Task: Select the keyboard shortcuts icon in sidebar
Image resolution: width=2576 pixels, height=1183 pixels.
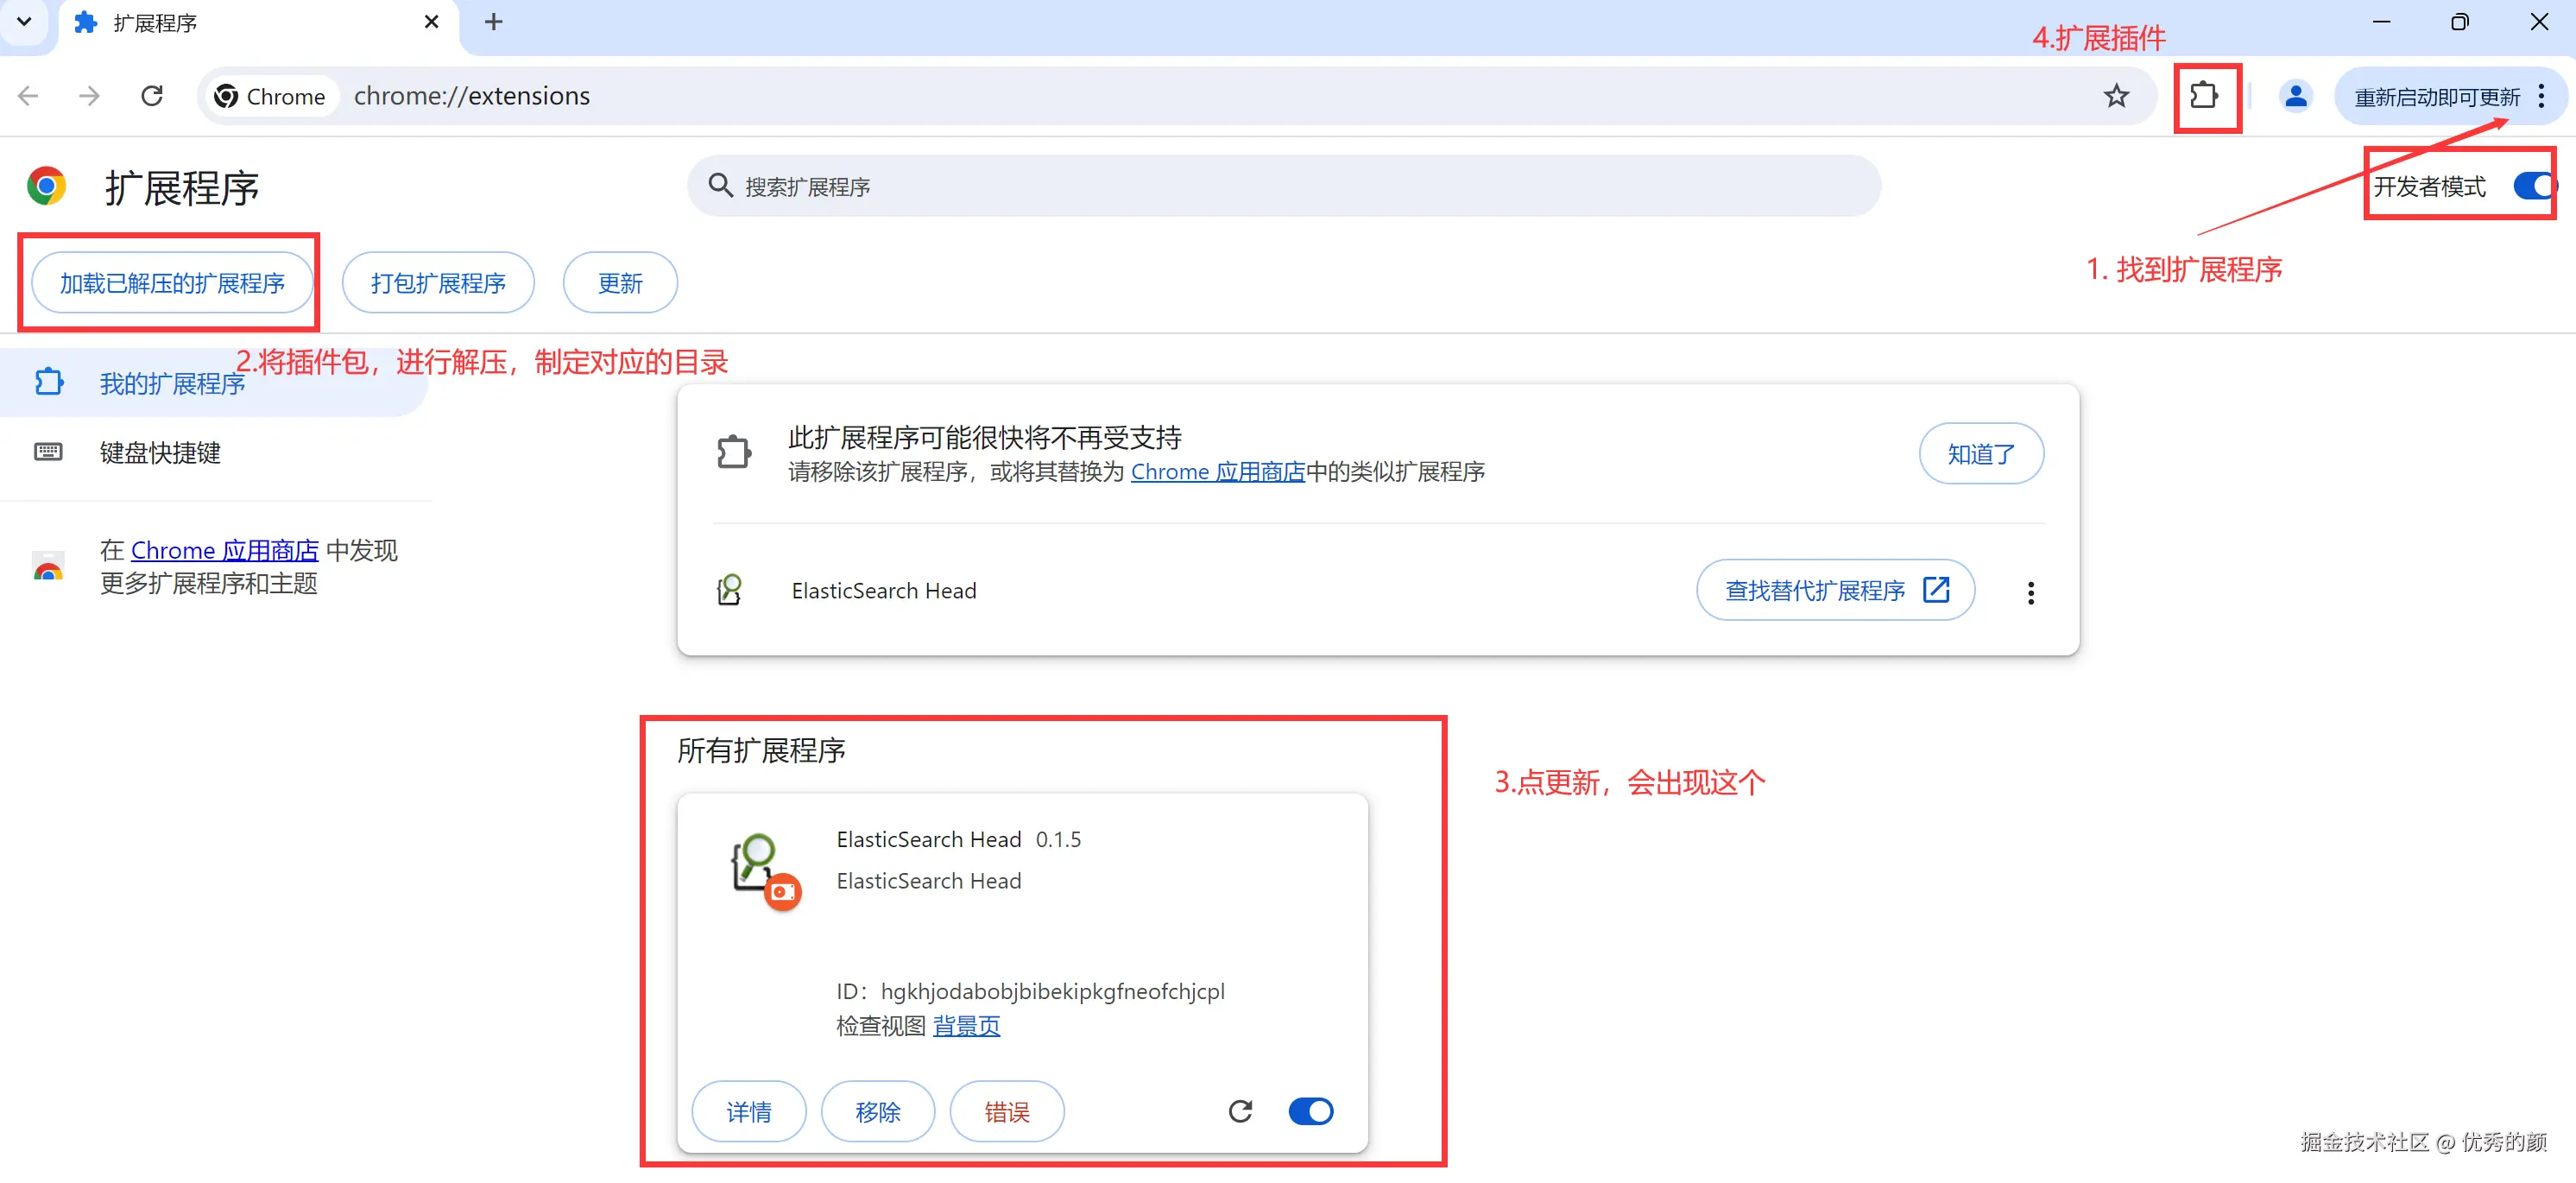Action: click(47, 452)
